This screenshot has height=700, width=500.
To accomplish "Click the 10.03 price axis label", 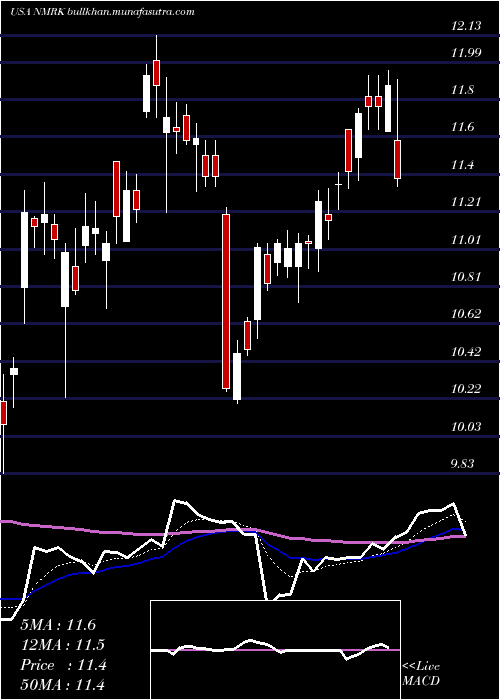I will (466, 426).
